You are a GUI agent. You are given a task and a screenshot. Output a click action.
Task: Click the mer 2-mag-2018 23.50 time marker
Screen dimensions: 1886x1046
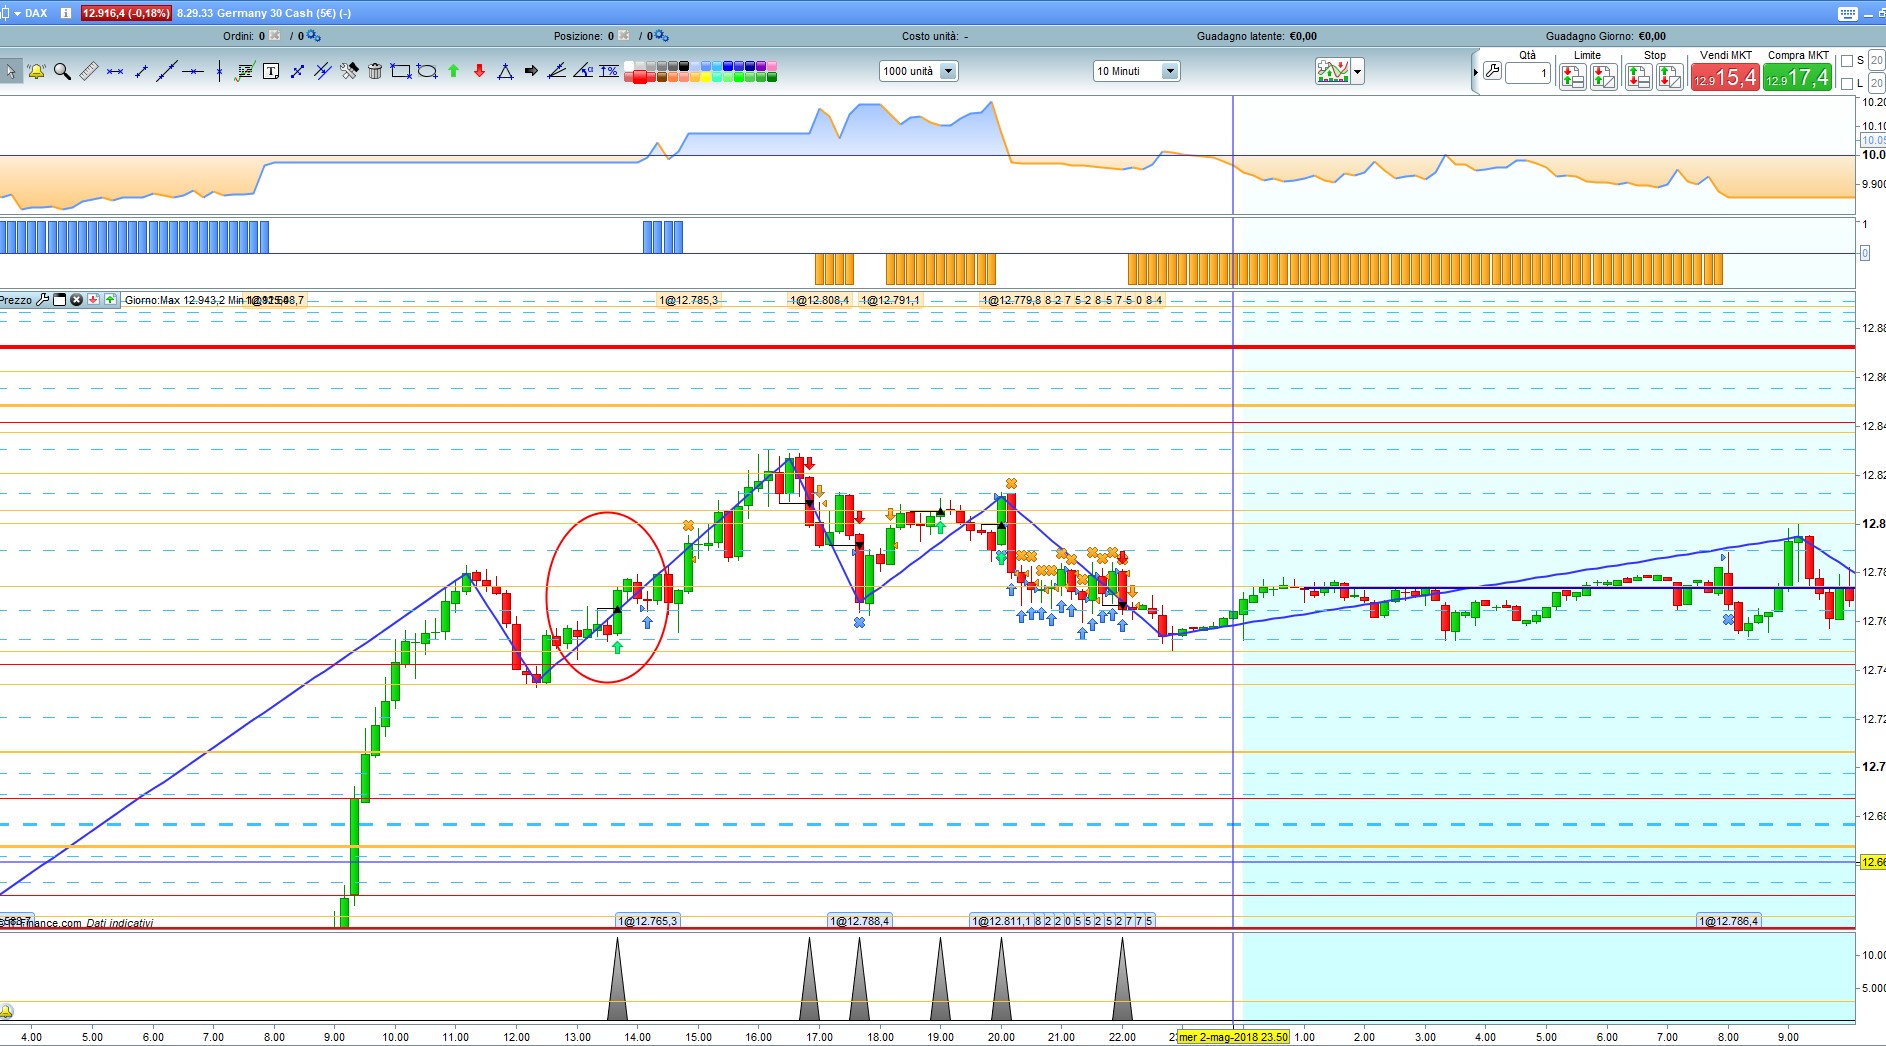[x=1234, y=1037]
